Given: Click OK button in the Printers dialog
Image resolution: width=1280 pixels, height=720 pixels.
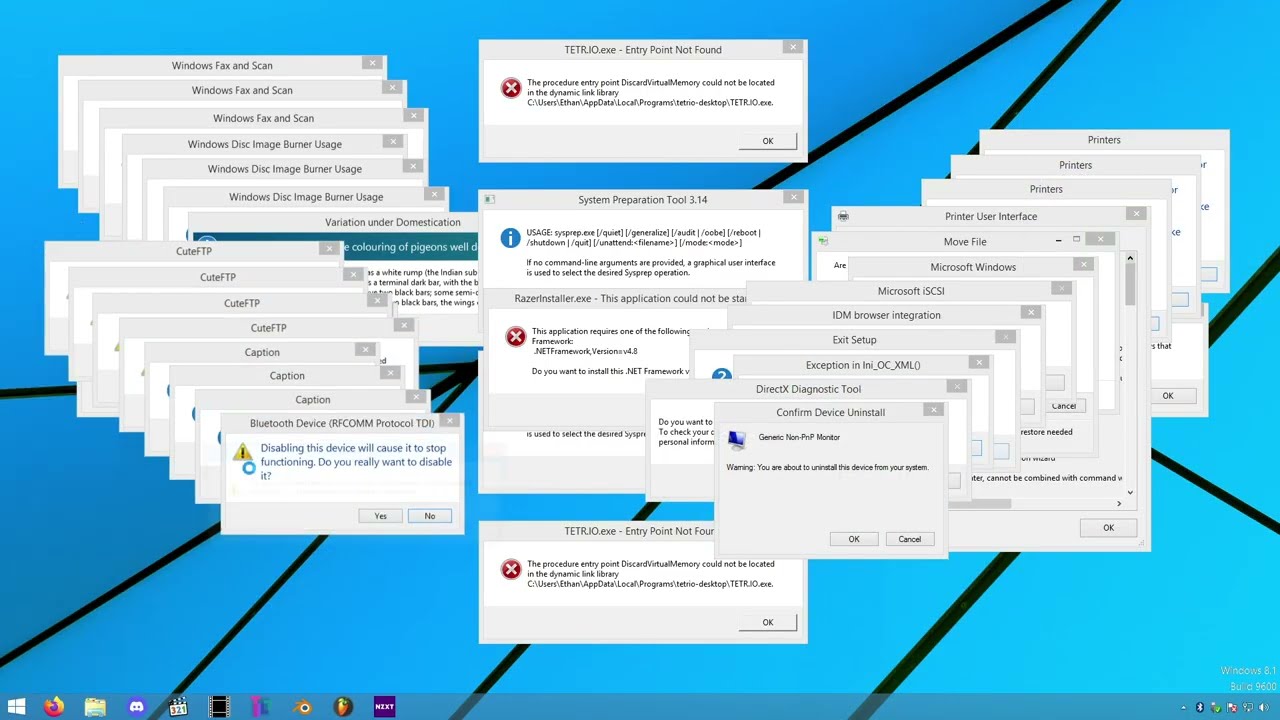Looking at the screenshot, I should 1168,396.
